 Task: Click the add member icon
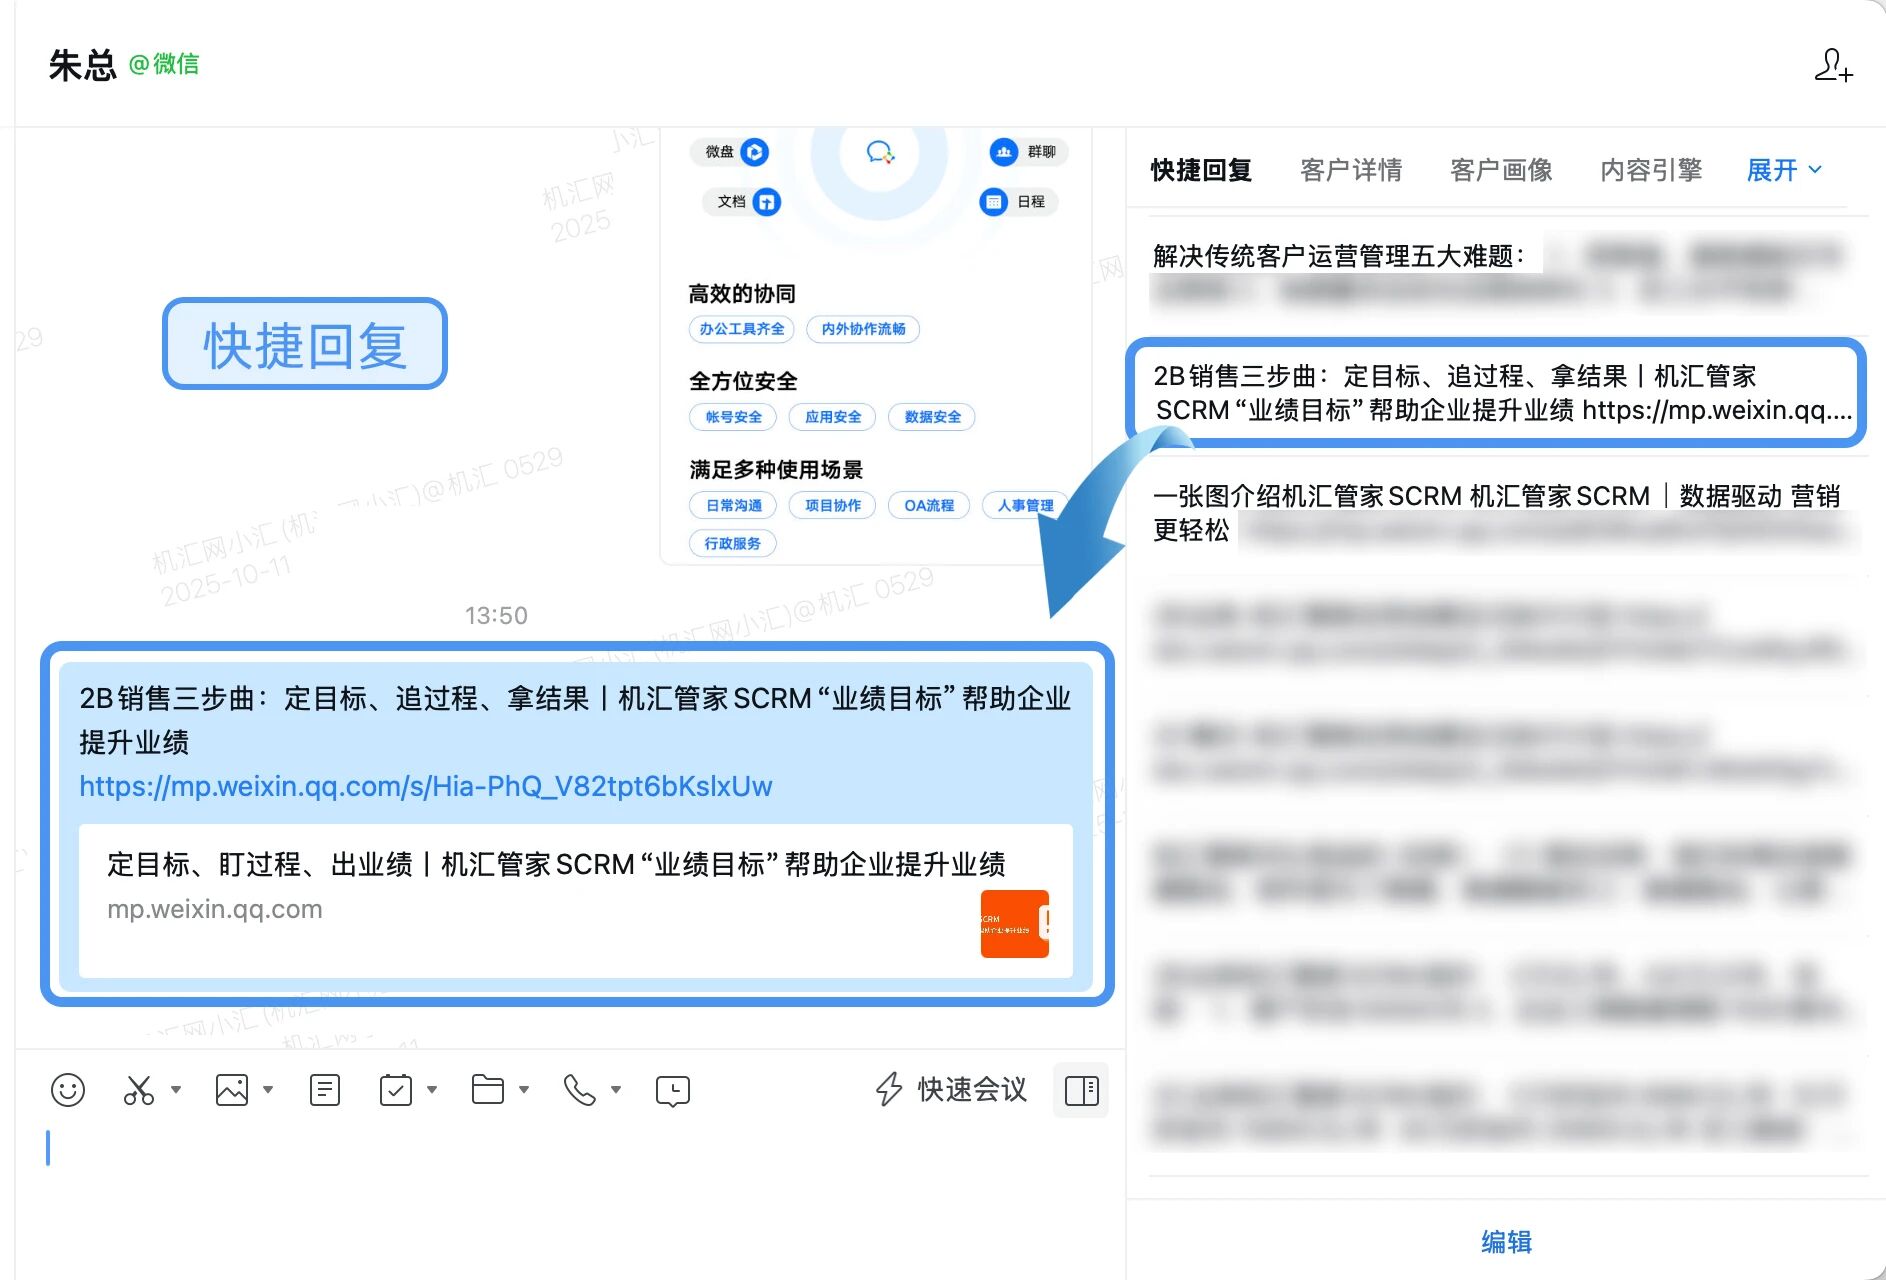(1833, 66)
